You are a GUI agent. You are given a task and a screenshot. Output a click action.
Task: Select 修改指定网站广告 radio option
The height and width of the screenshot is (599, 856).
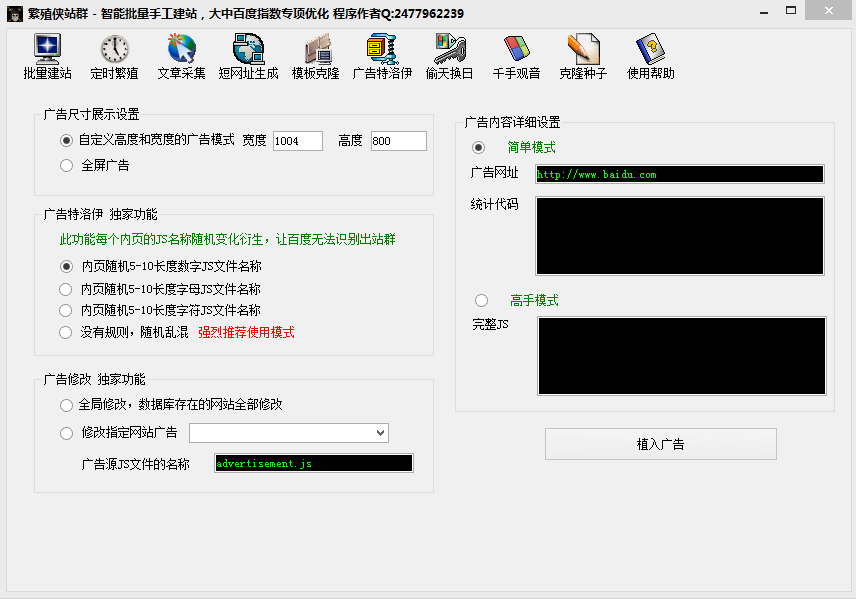click(x=66, y=434)
